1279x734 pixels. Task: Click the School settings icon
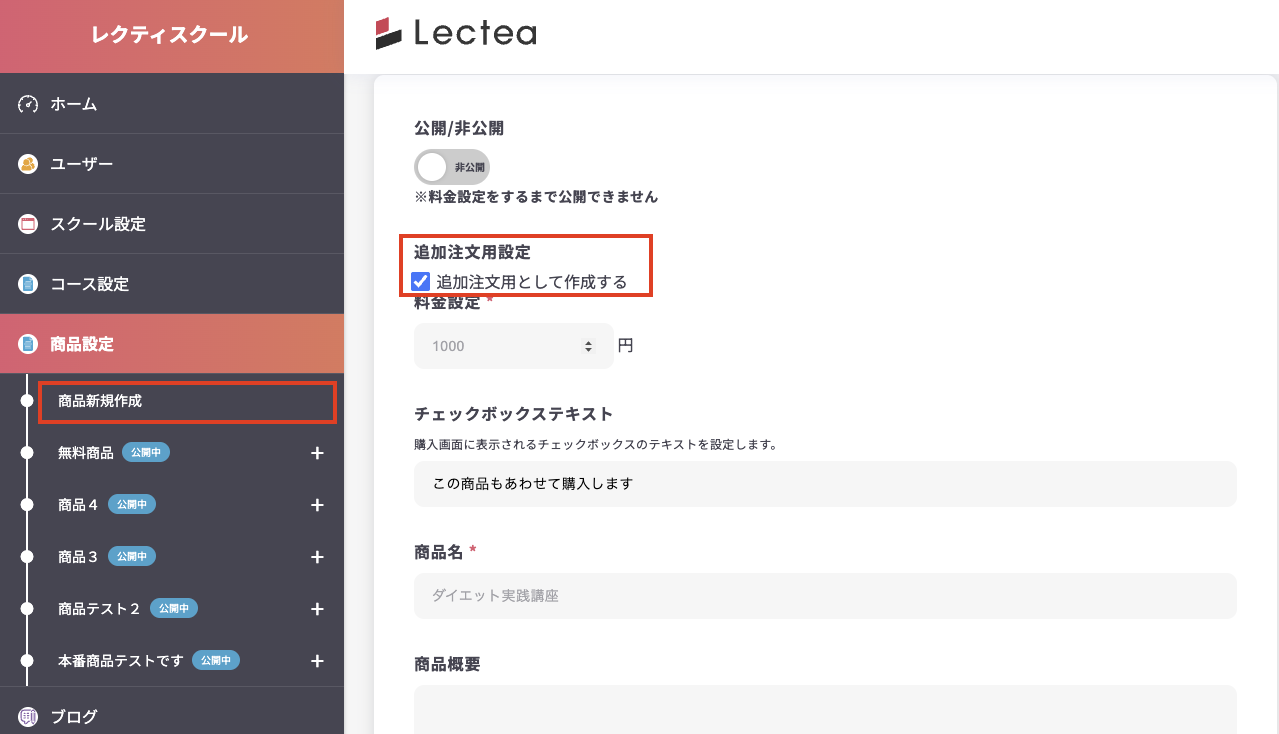point(28,224)
